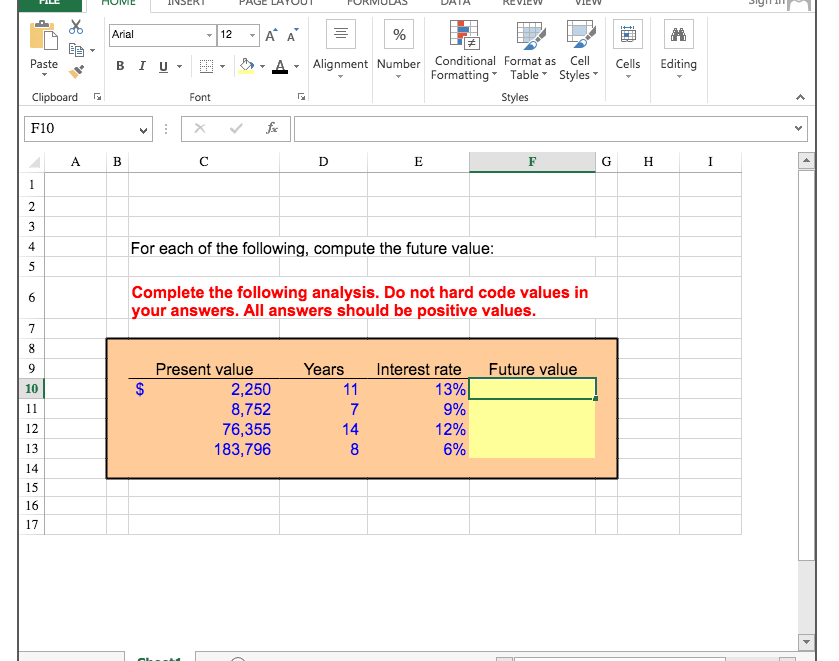The height and width of the screenshot is (661, 839).
Task: Select the Format Painter icon
Action: 76,71
